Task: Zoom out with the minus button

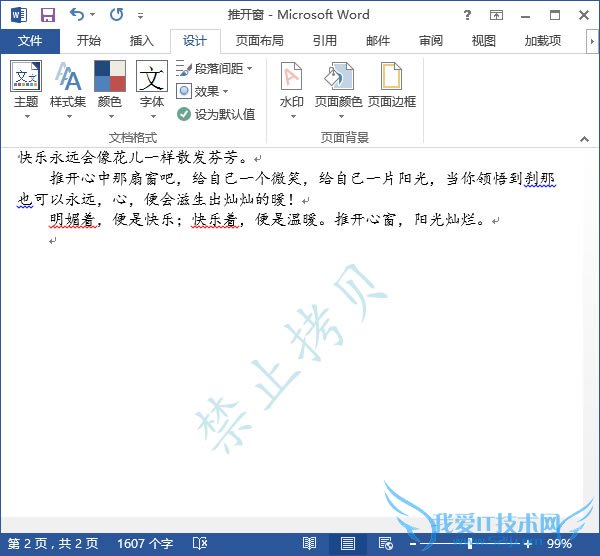Action: tap(413, 543)
